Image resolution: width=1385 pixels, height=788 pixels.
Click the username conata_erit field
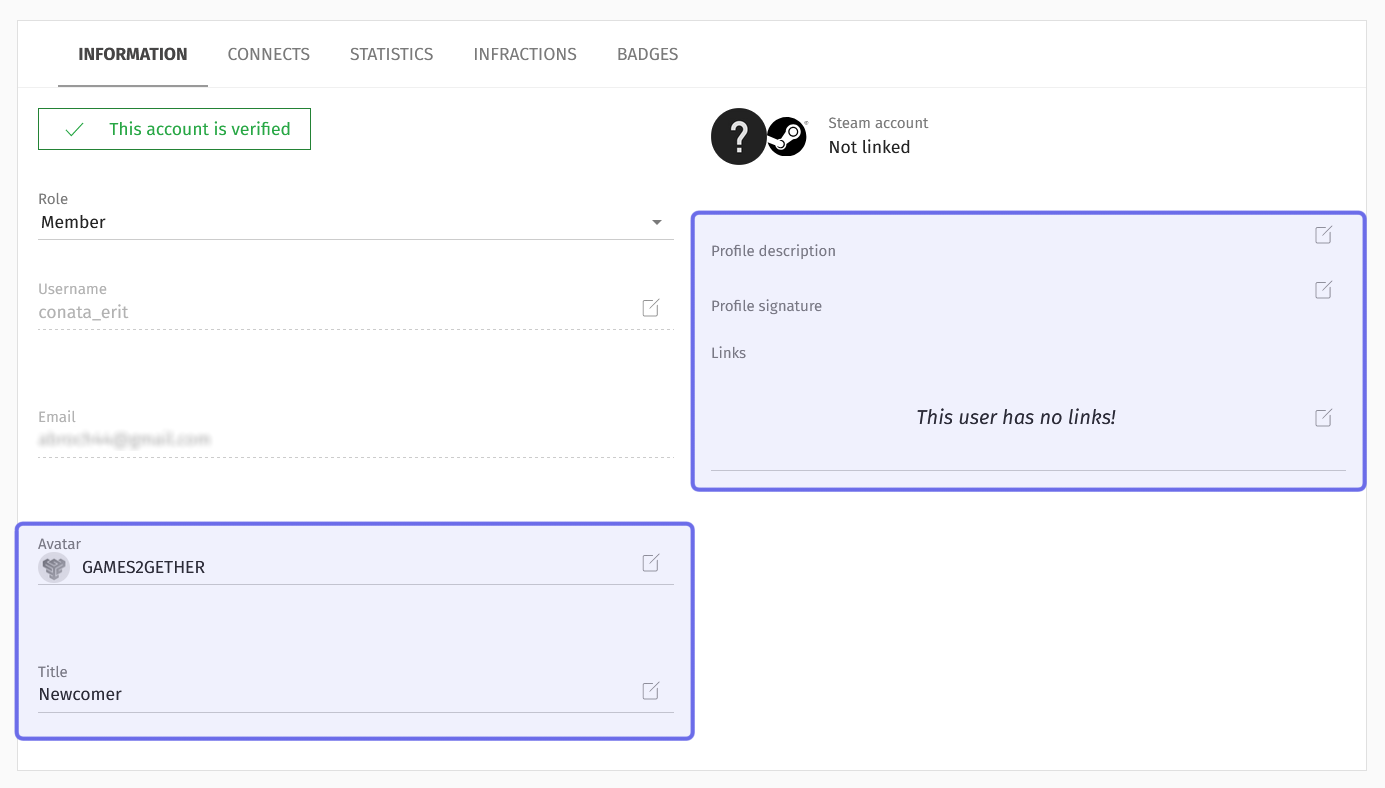point(356,312)
